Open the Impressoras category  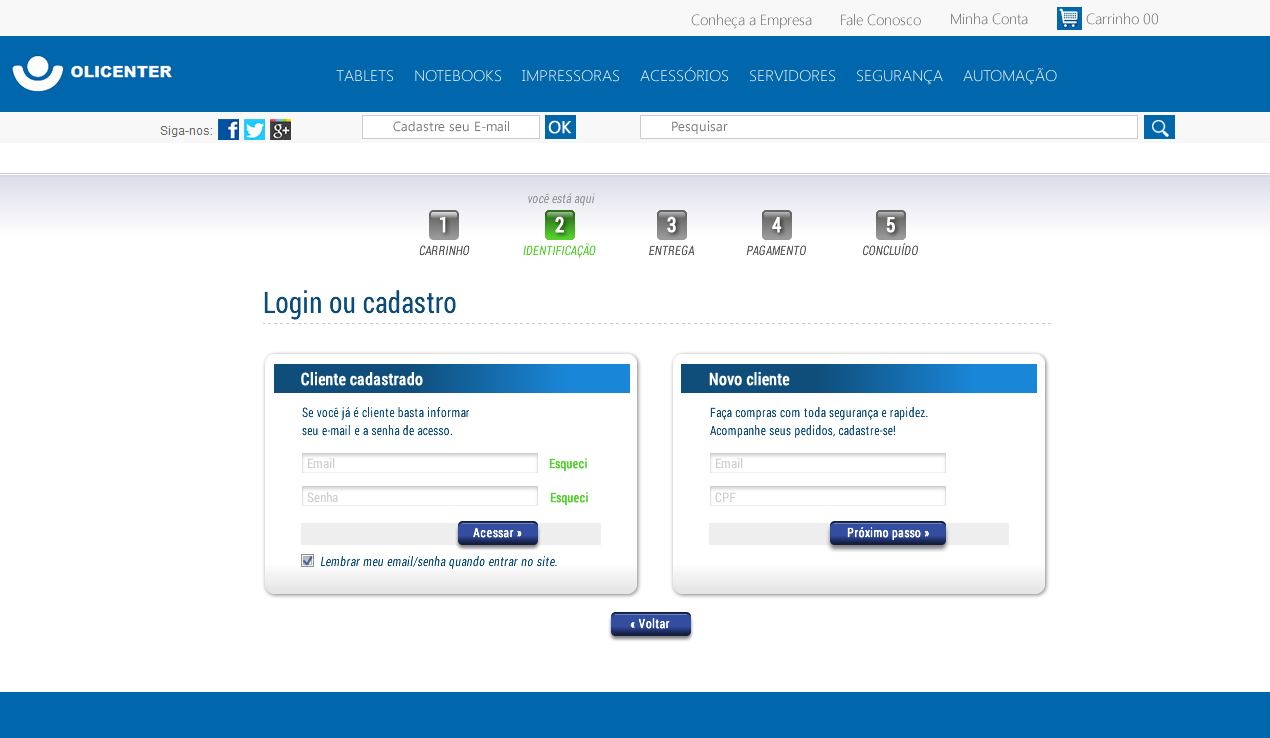click(x=570, y=76)
